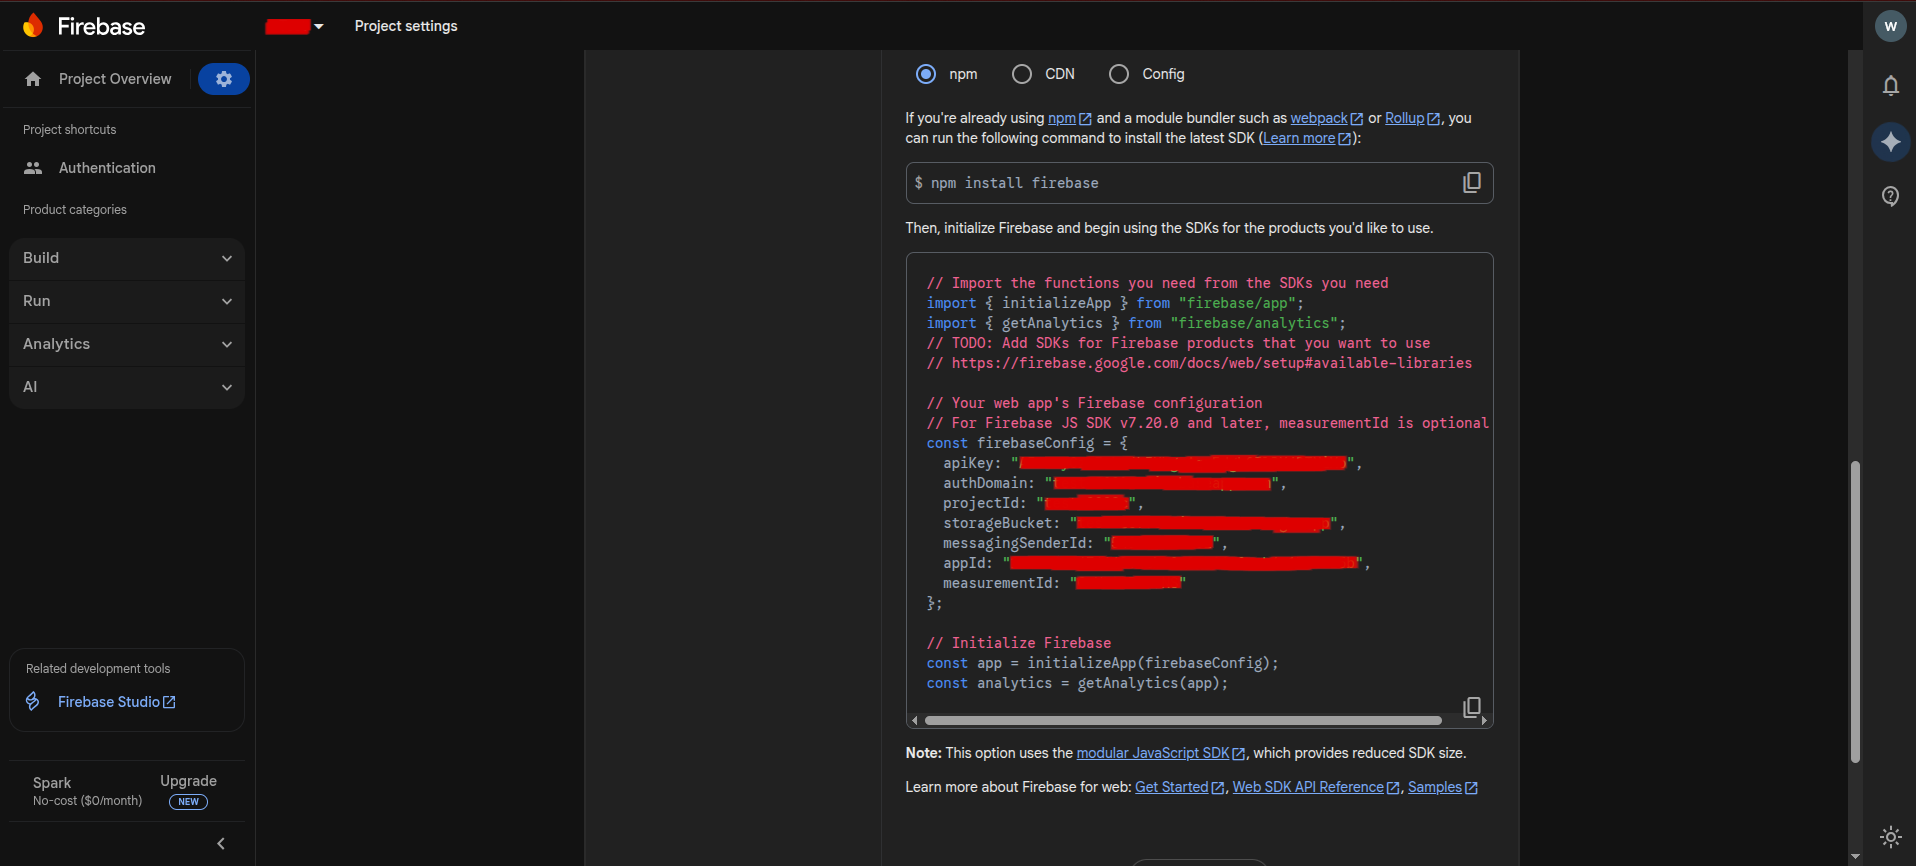Select the Config radio option

(x=1119, y=74)
